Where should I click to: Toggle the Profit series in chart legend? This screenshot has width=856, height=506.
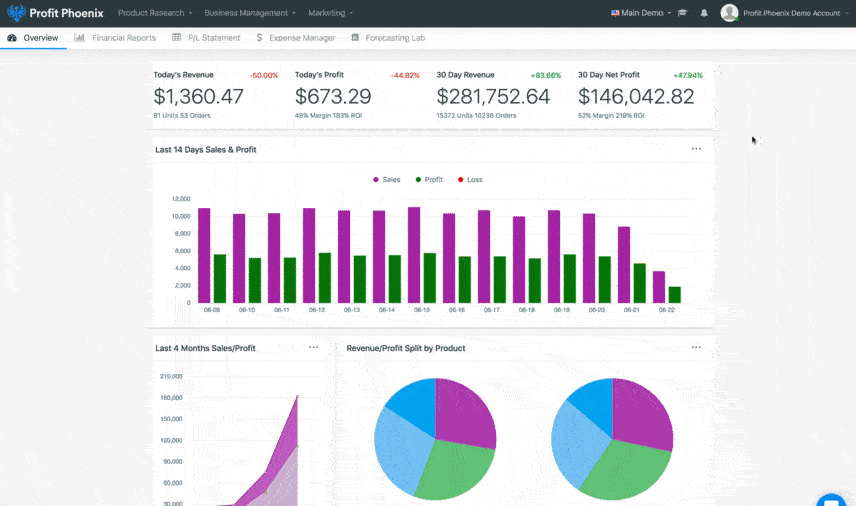tap(428, 180)
